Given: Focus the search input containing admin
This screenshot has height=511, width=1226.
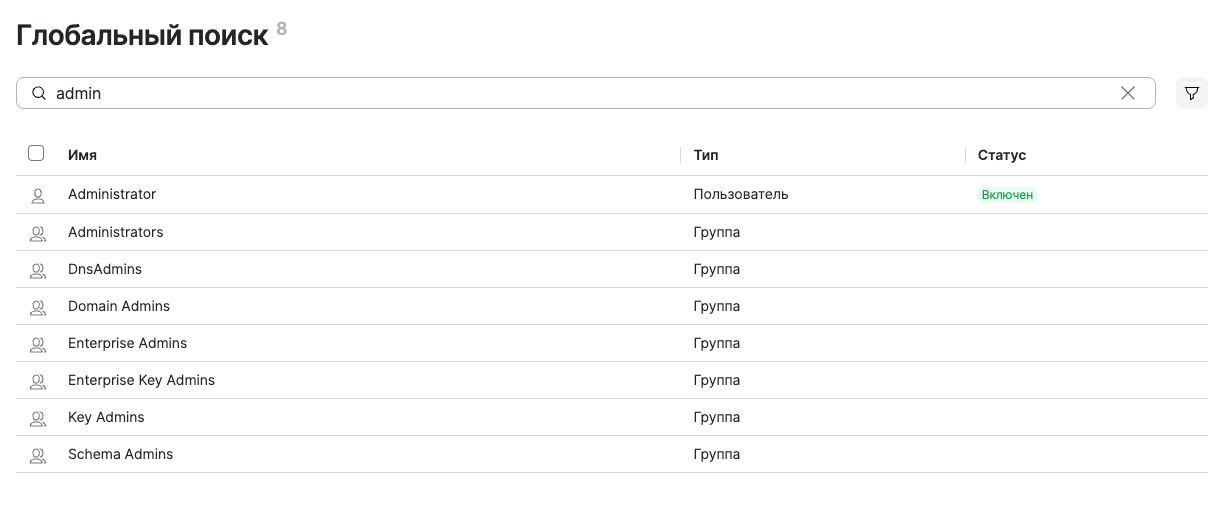Looking at the screenshot, I should (580, 93).
